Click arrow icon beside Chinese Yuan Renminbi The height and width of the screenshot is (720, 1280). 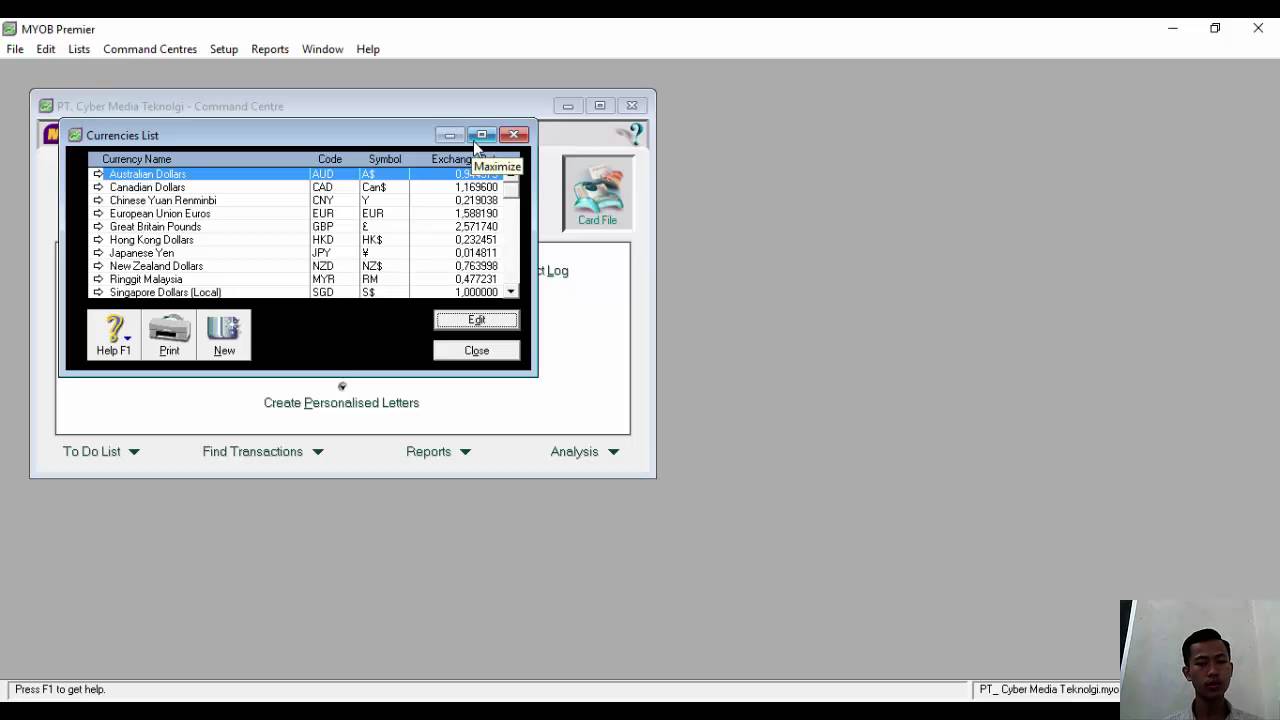point(98,200)
